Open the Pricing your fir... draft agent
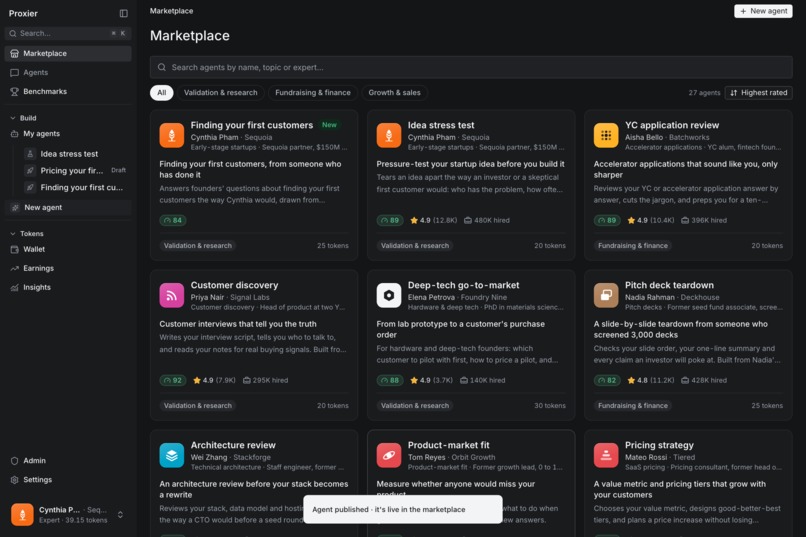 [76, 171]
